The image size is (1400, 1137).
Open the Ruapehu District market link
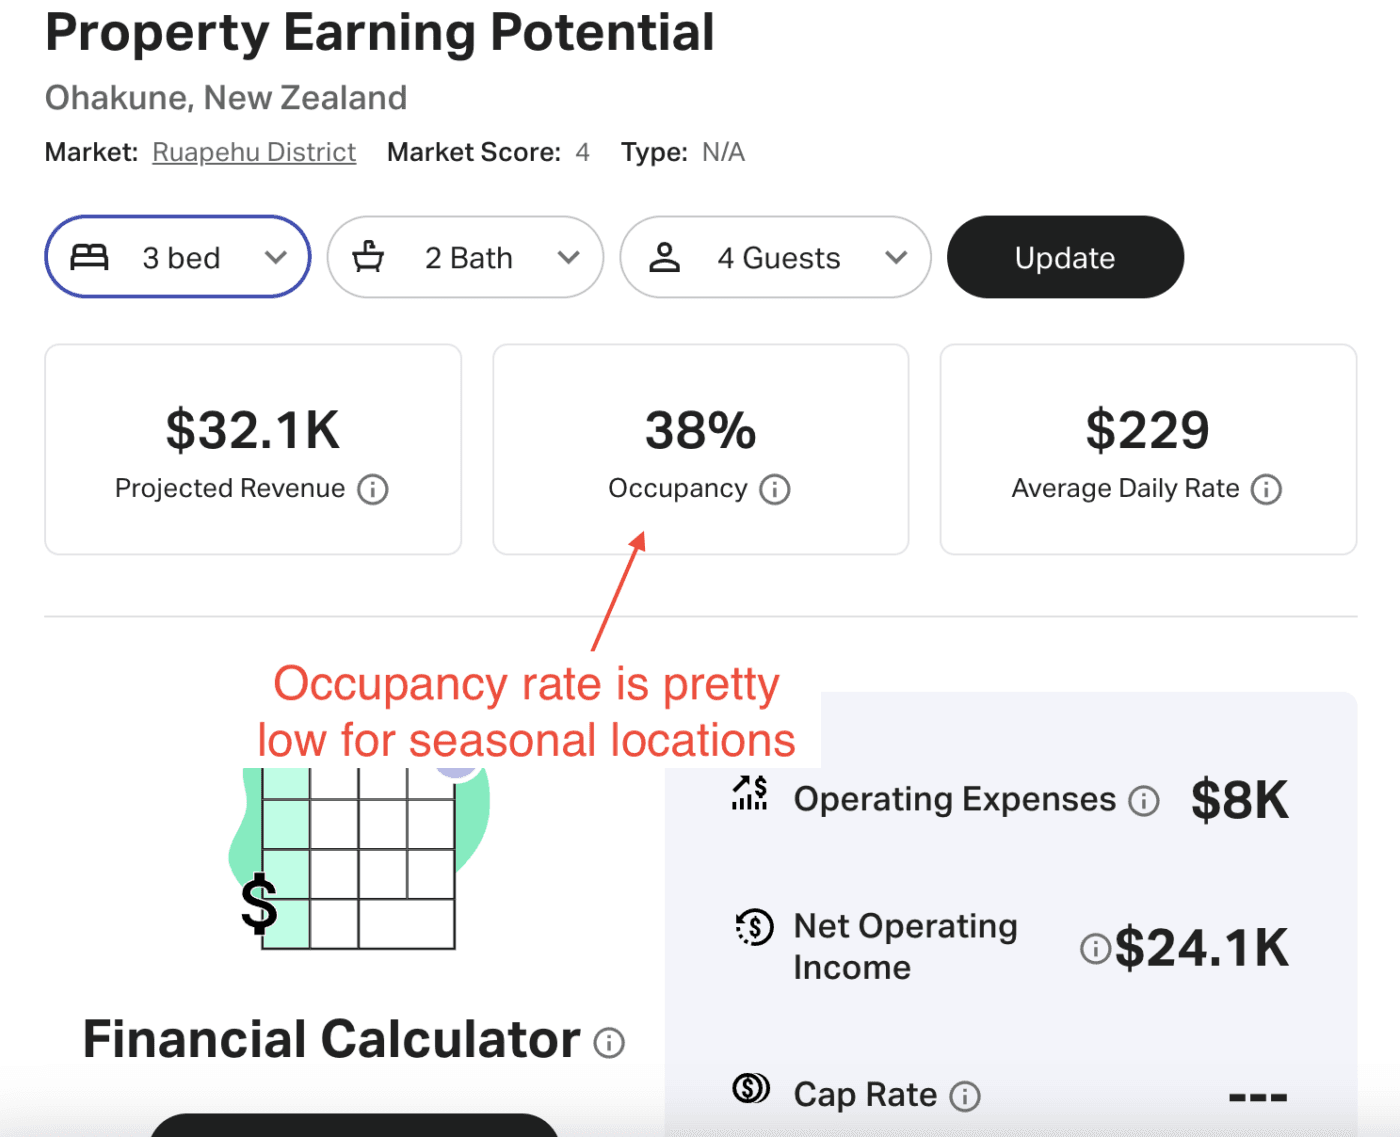tap(254, 152)
